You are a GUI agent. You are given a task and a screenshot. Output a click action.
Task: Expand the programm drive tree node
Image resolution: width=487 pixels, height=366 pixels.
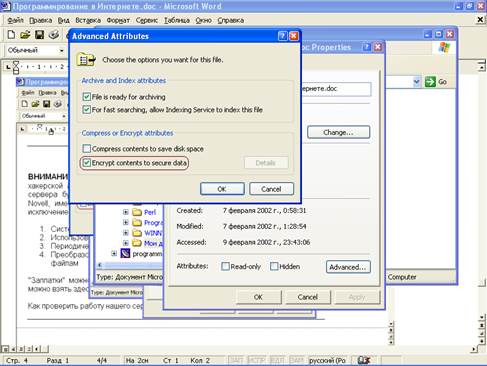[114, 254]
